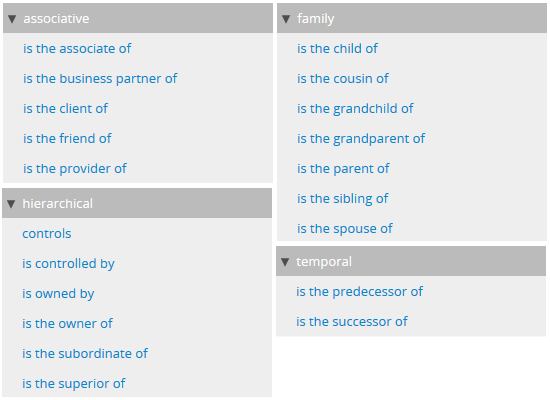550x400 pixels.
Task: Choose "is the superior of" link
Action: pos(74,384)
